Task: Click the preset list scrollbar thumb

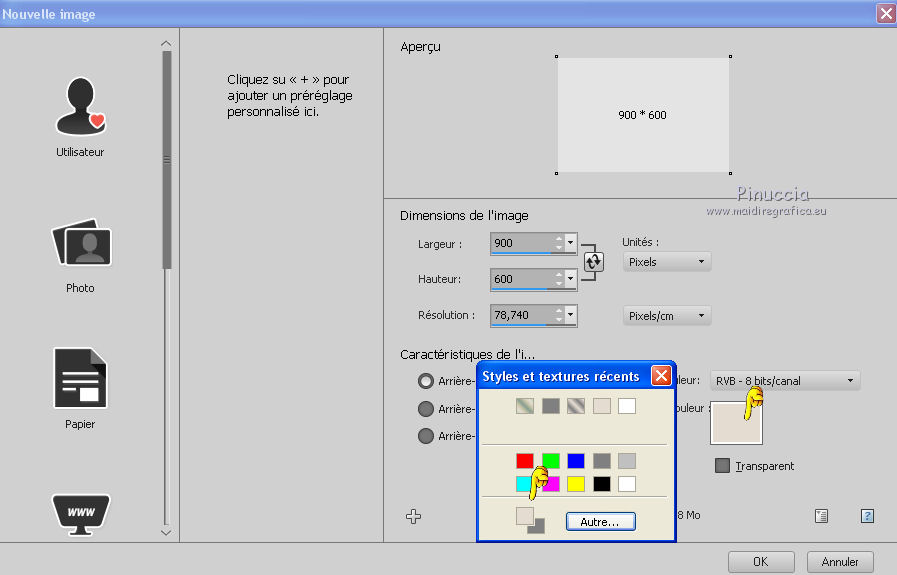Action: 166,160
